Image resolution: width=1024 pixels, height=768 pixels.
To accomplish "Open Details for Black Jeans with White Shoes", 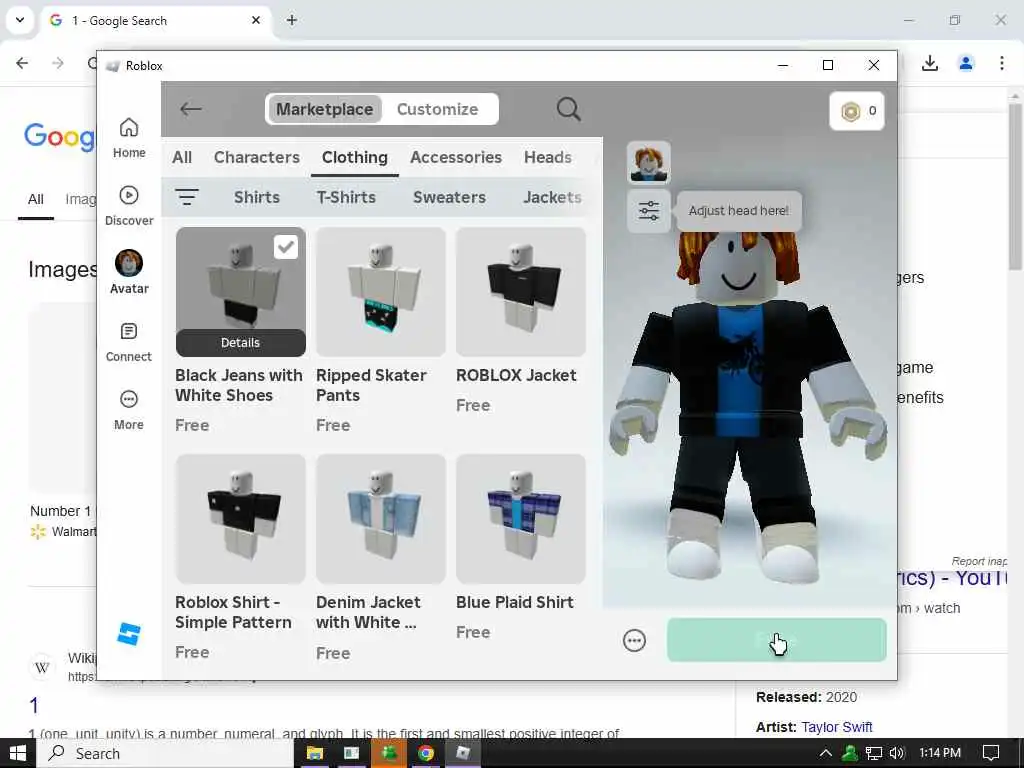I will [x=240, y=343].
